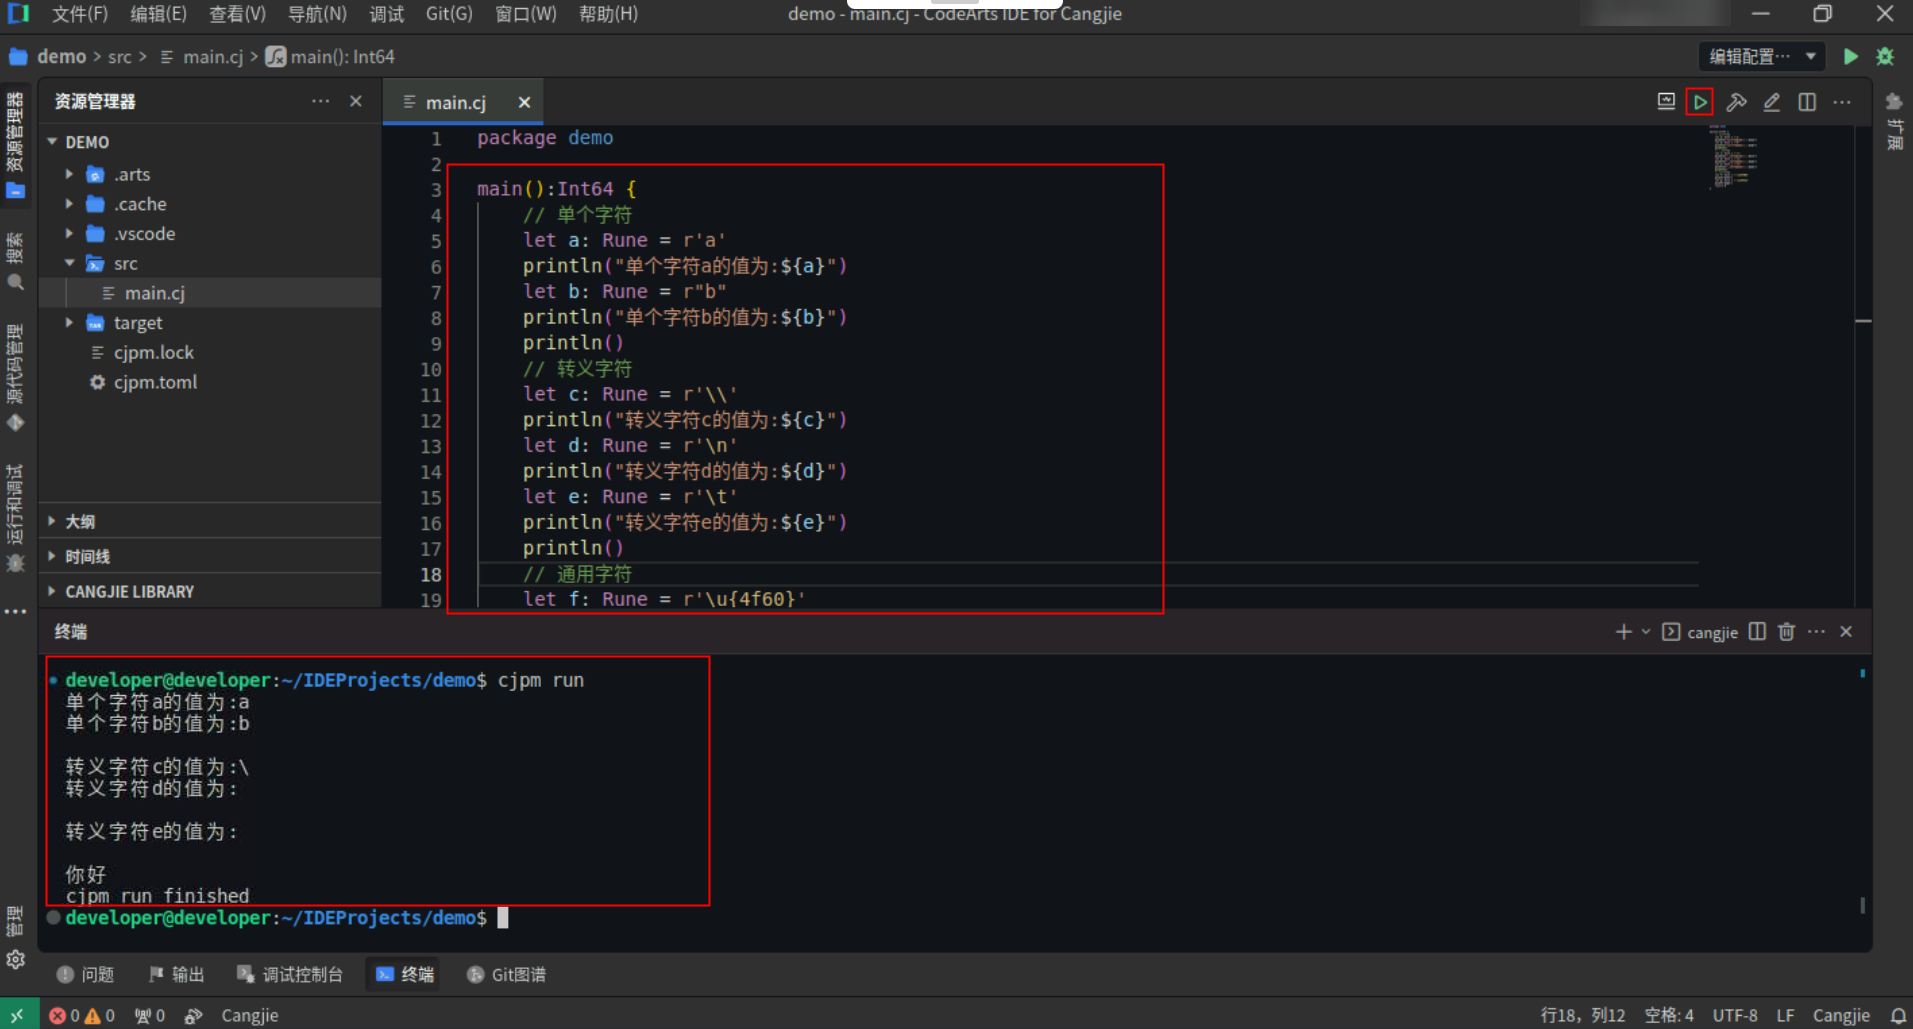Switch to the Output panel tab
This screenshot has height=1029, width=1913.
176,974
